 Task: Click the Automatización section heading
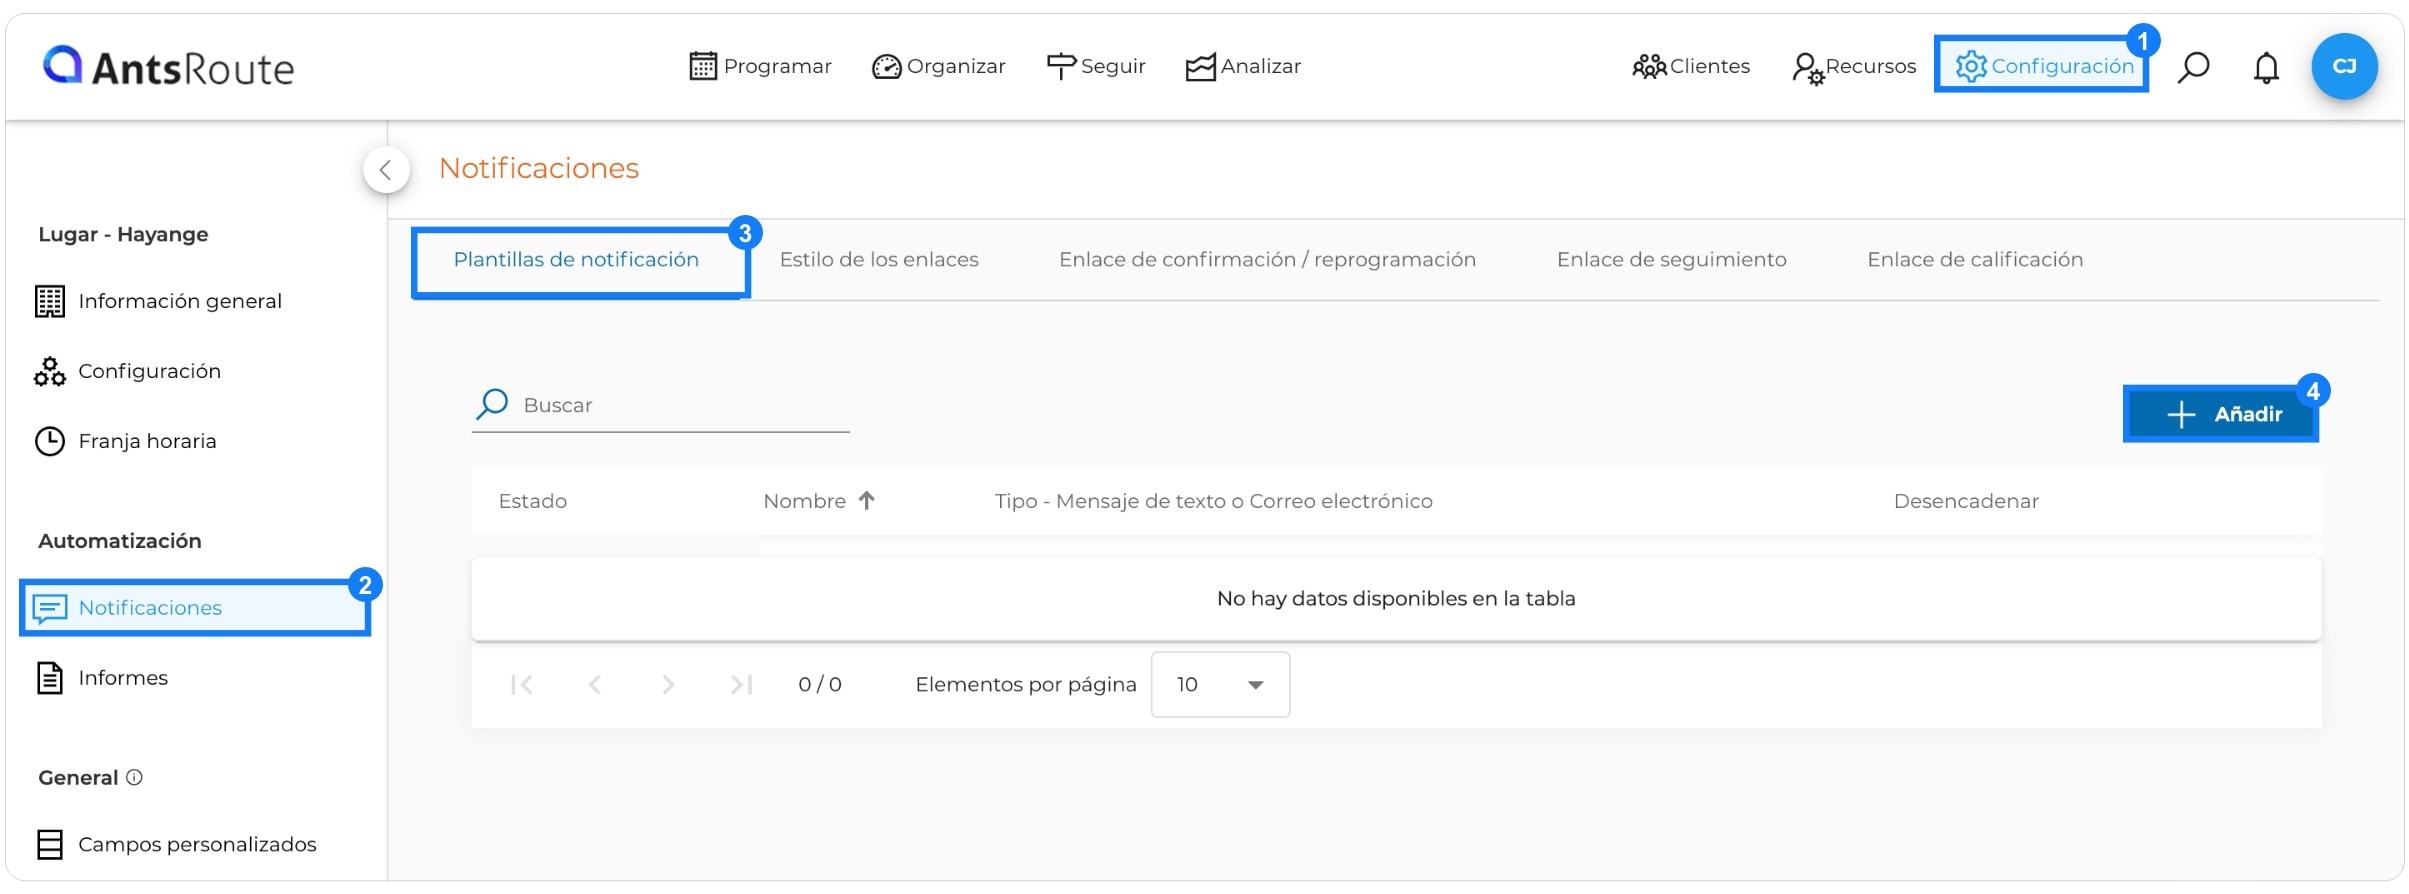(120, 541)
